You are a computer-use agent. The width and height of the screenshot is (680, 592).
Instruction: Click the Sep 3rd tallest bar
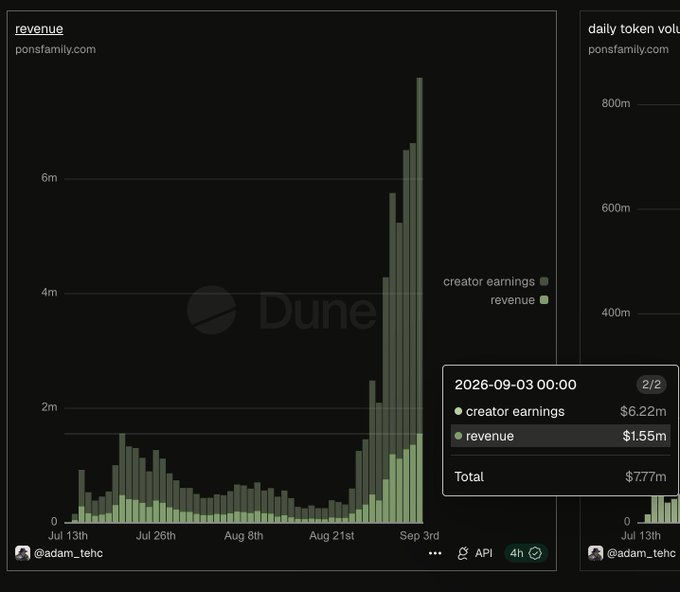coord(419,299)
